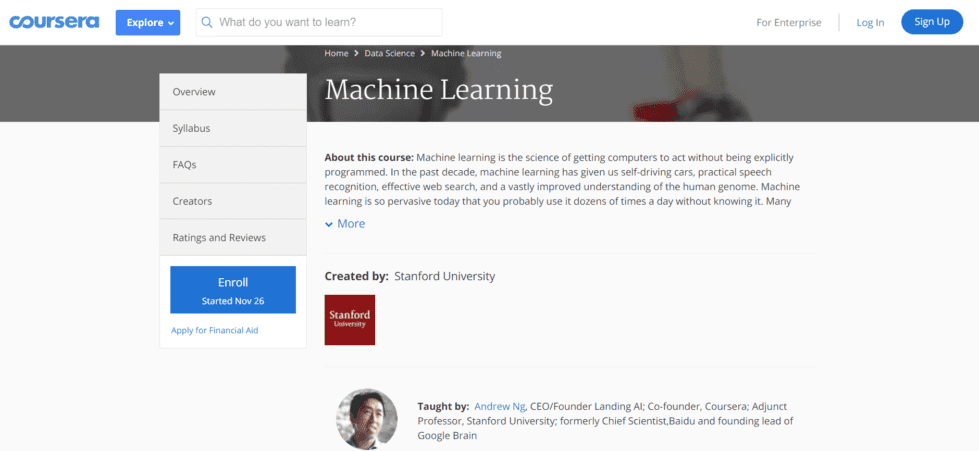Click the Machine Learning course title
Screen dimensions: 979x451
[x=438, y=90]
